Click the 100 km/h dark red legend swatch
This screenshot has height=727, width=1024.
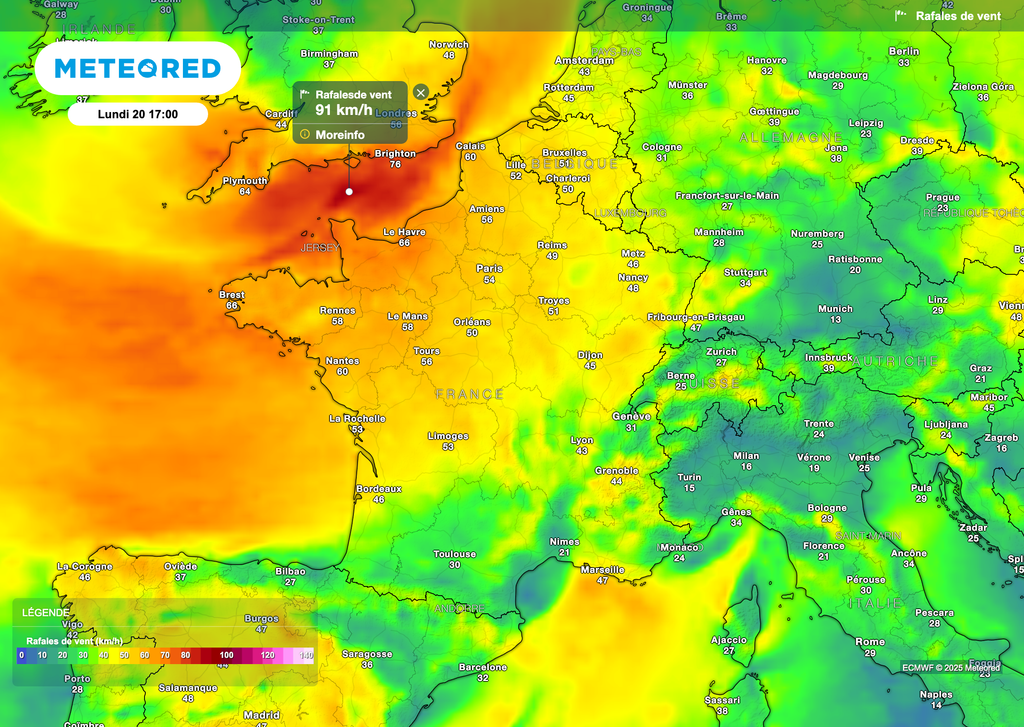click(226, 655)
